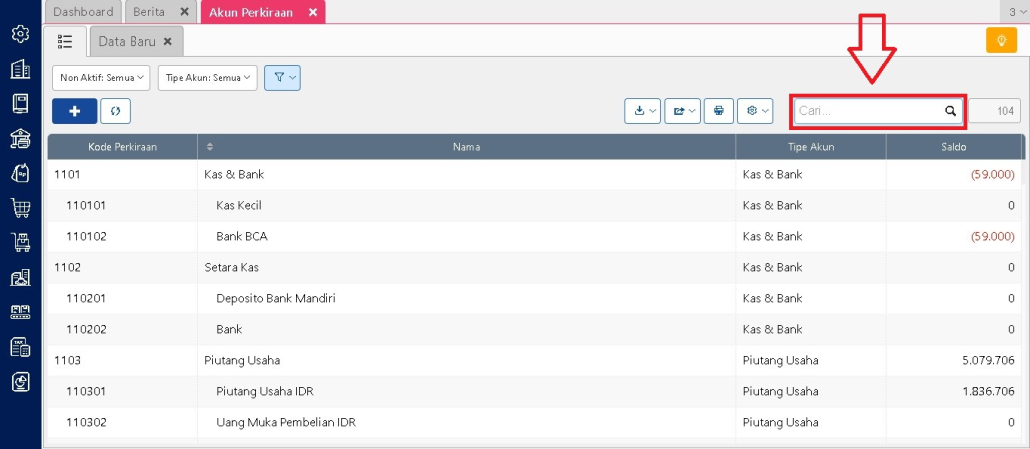
Task: Switch to the Dashboard tab
Action: click(x=83, y=12)
